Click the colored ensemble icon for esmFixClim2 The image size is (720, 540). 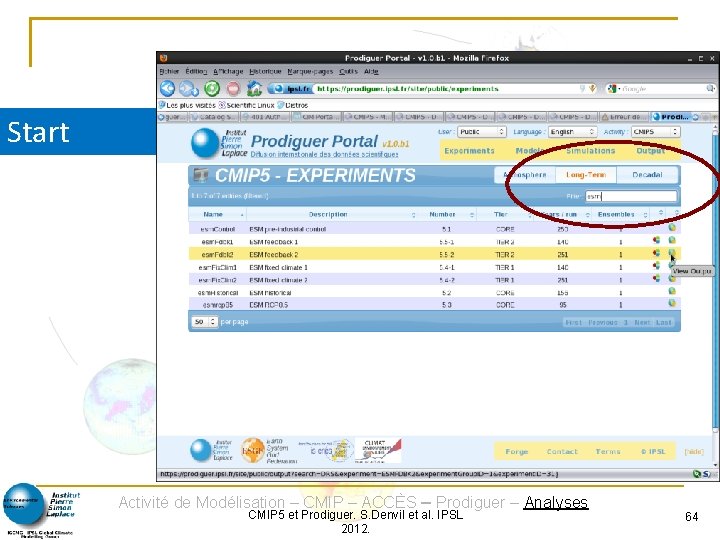click(x=656, y=278)
